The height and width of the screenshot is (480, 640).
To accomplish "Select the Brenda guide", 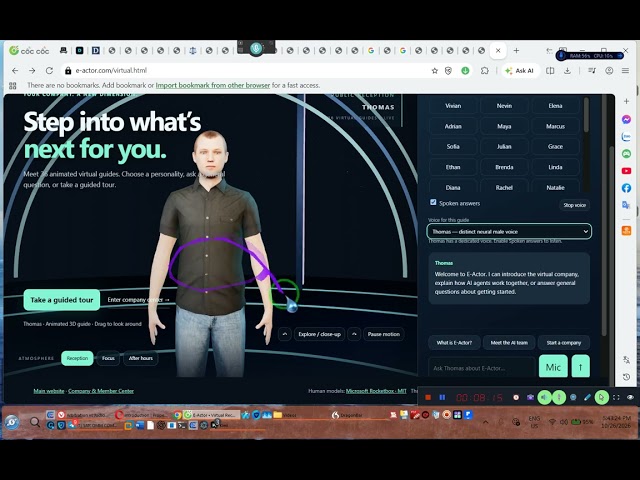I will click(504, 167).
